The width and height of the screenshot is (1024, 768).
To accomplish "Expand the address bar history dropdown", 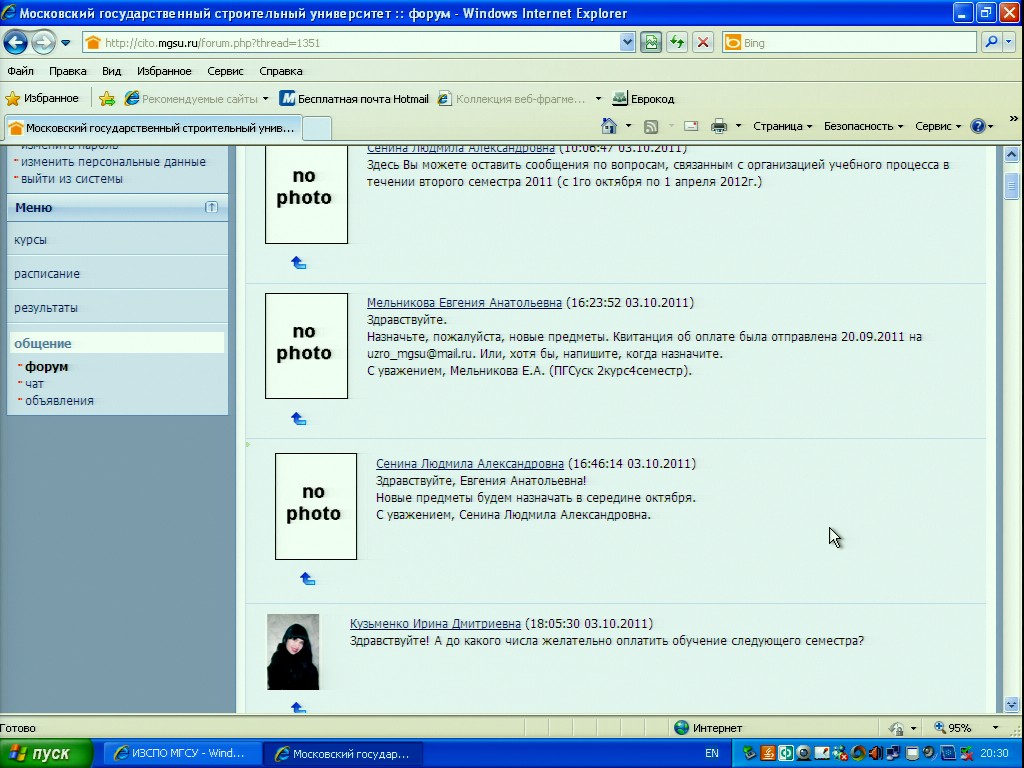I will 627,43.
